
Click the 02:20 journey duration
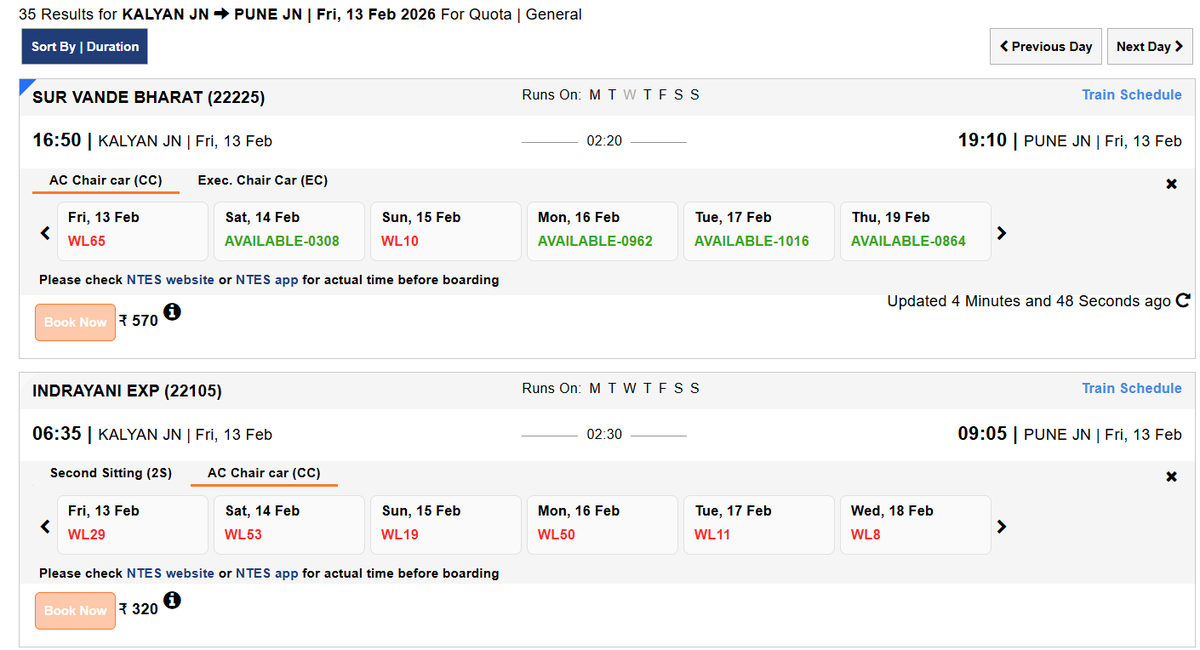coord(604,141)
